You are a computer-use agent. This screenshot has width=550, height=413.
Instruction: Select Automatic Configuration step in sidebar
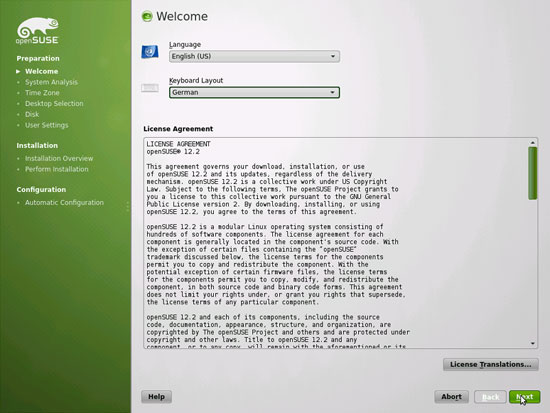(64, 203)
